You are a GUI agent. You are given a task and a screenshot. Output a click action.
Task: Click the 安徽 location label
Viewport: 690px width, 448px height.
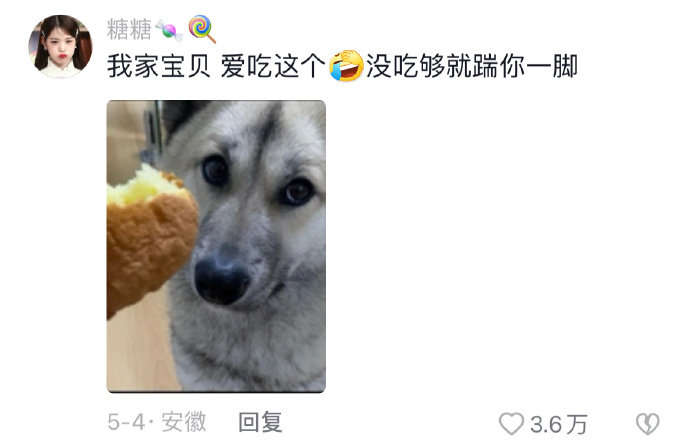pos(184,422)
